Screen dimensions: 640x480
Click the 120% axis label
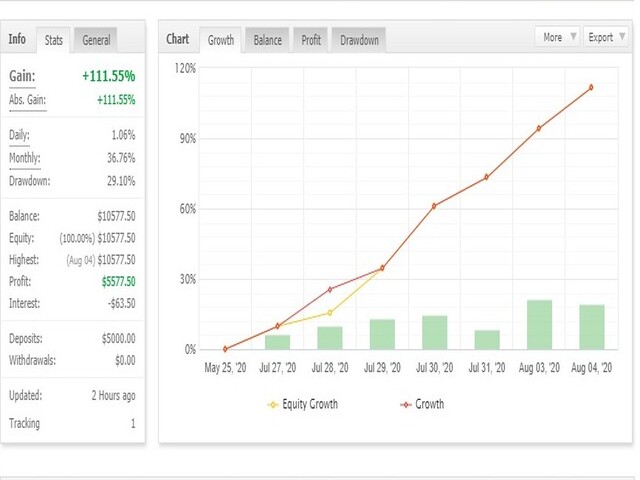tap(185, 68)
